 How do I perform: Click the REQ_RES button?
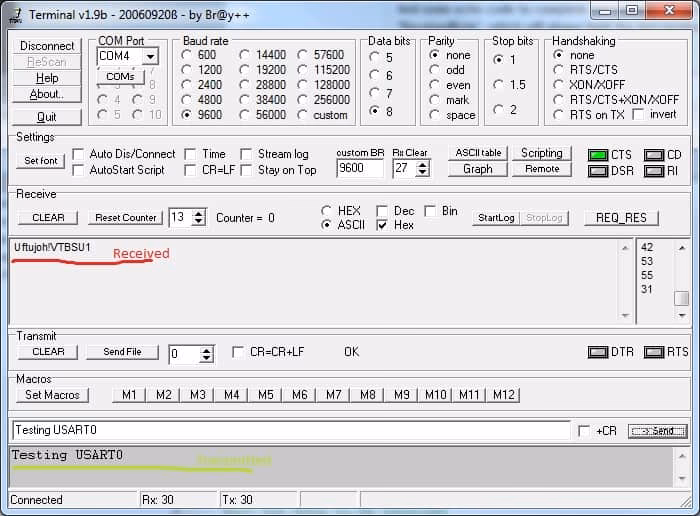click(x=621, y=218)
